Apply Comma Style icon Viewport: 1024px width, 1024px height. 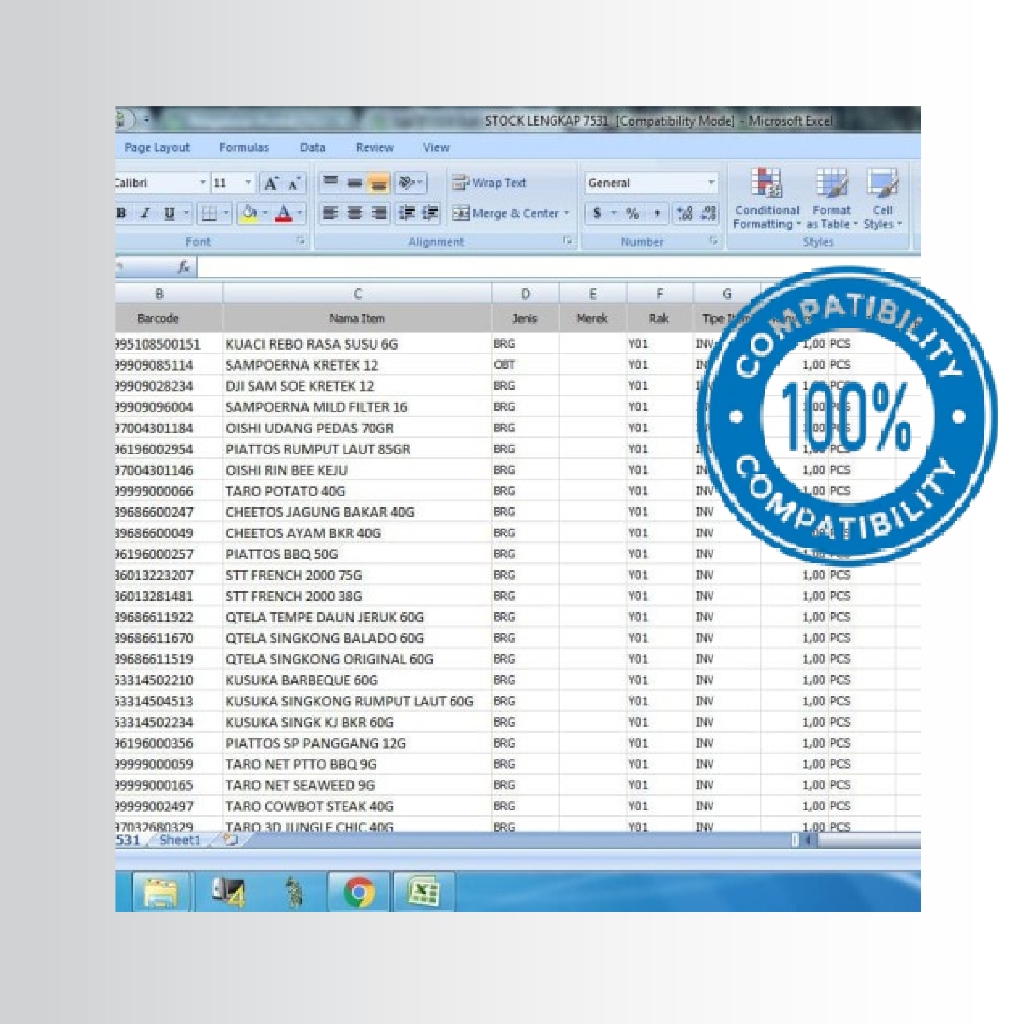(656, 213)
